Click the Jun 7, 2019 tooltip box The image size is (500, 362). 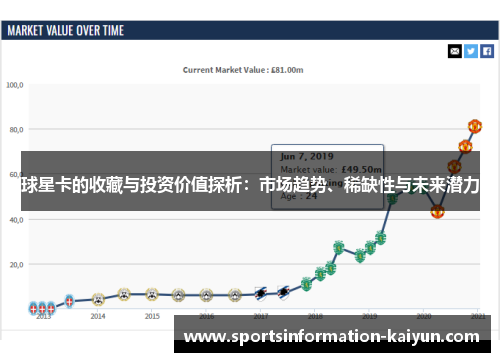click(x=327, y=177)
